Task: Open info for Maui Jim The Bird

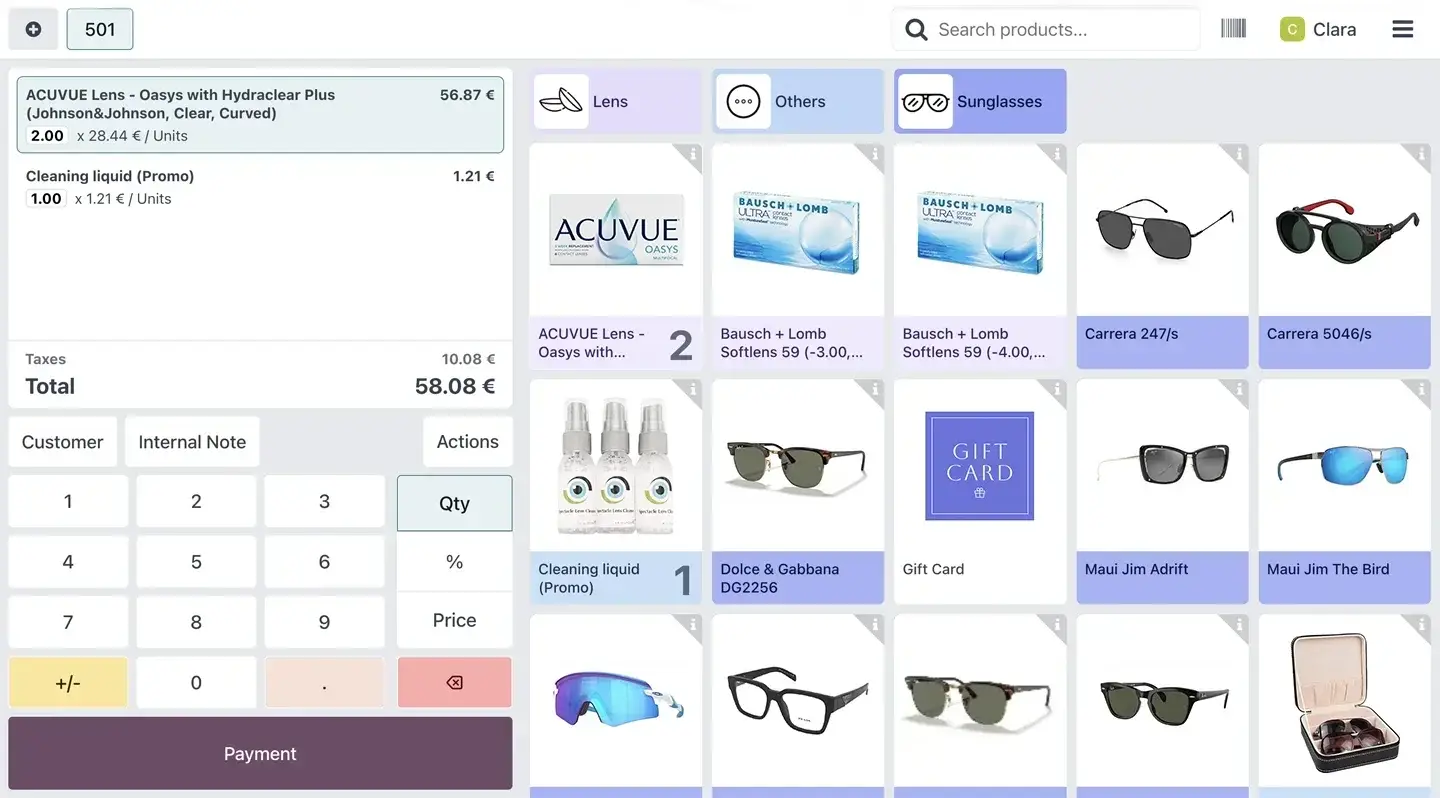Action: coord(1420,390)
